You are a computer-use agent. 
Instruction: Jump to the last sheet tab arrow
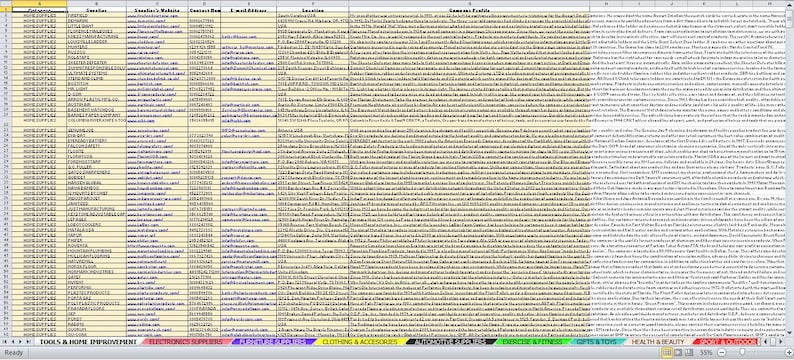tap(28, 342)
